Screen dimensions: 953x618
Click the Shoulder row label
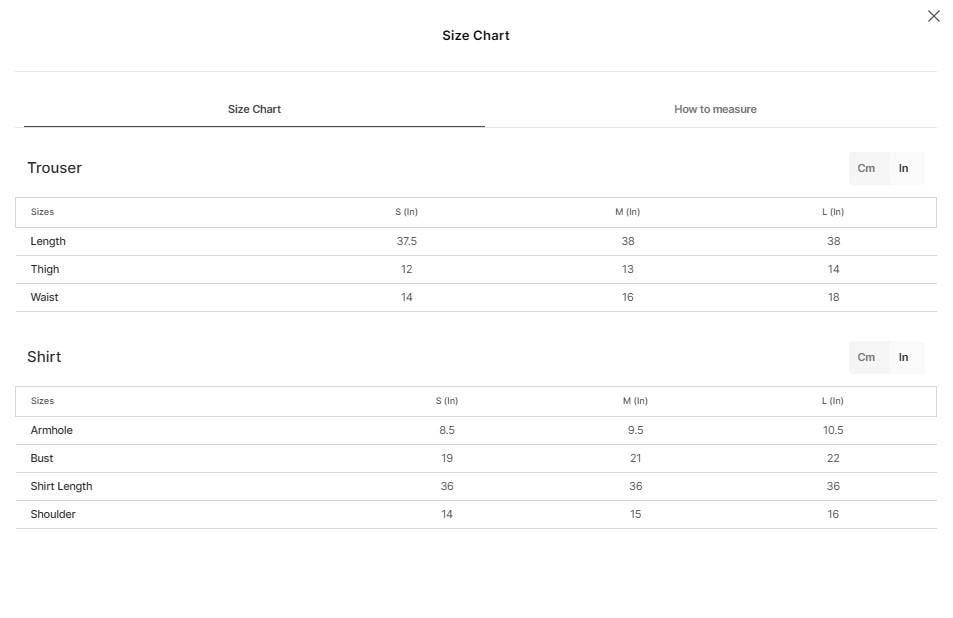[53, 514]
